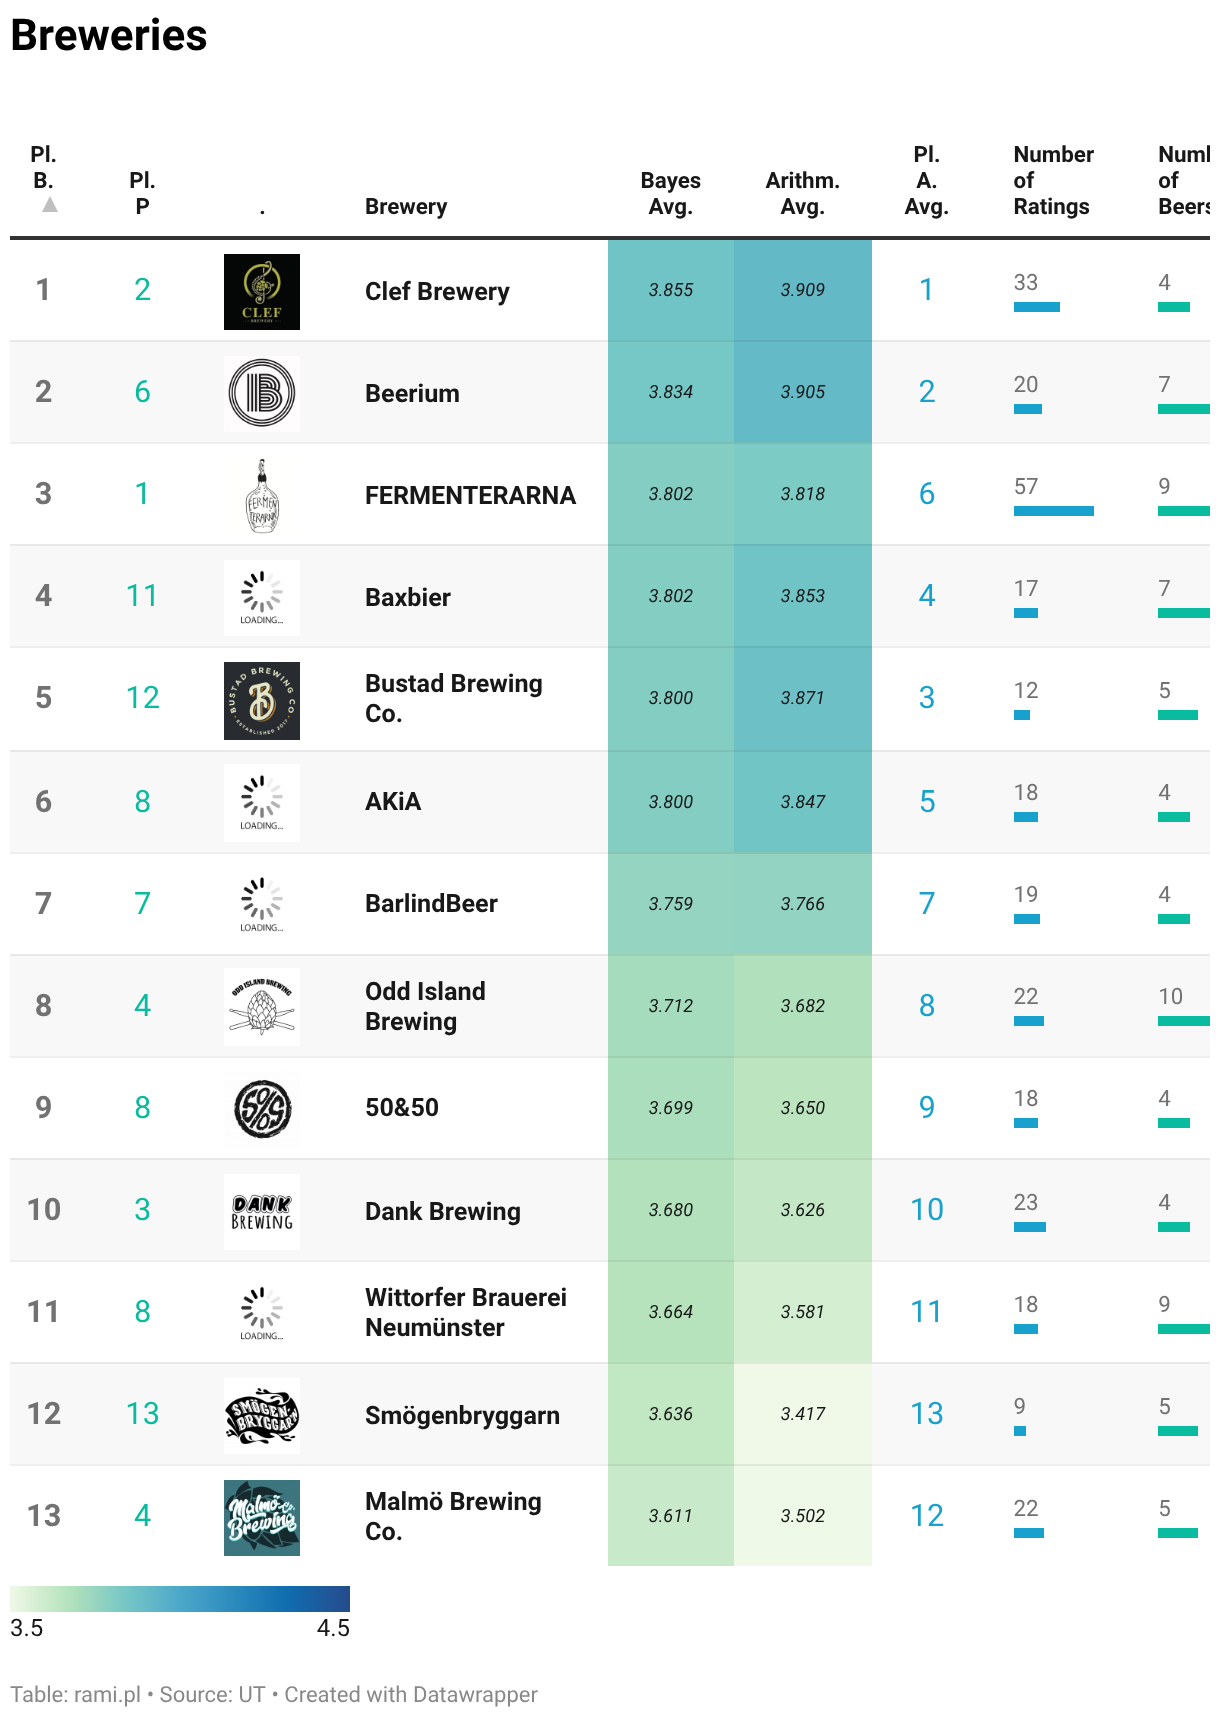Sort table by Pl. P column header

tap(142, 193)
